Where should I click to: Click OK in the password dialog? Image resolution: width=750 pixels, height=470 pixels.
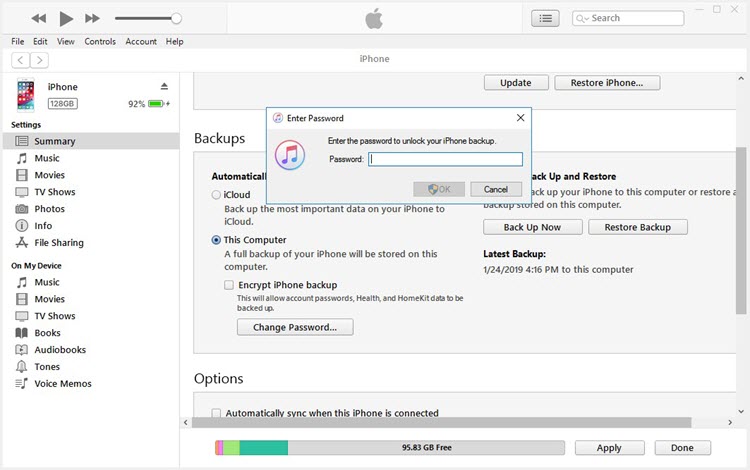(x=439, y=189)
